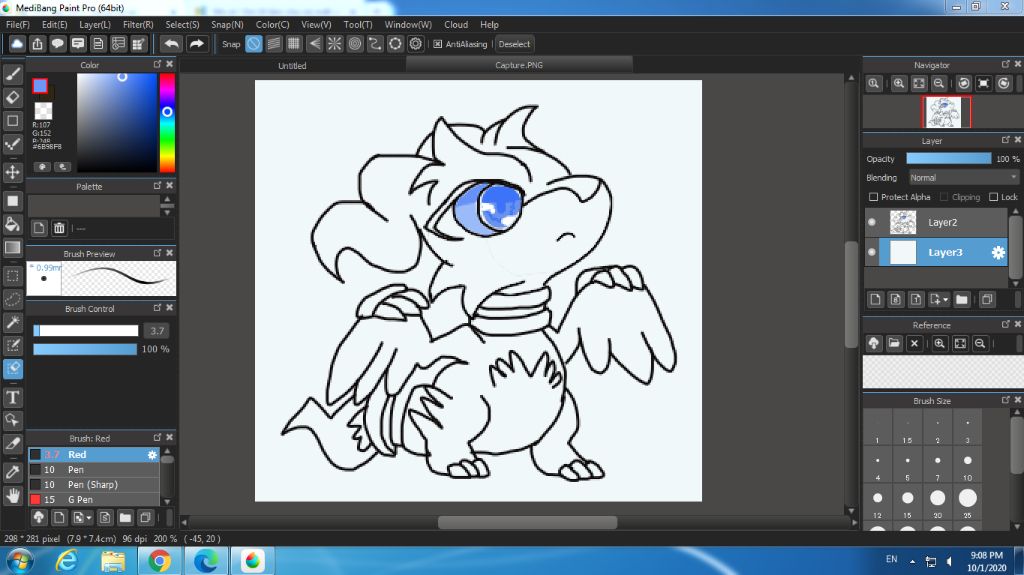
Task: Open the File menu
Action: coord(18,24)
